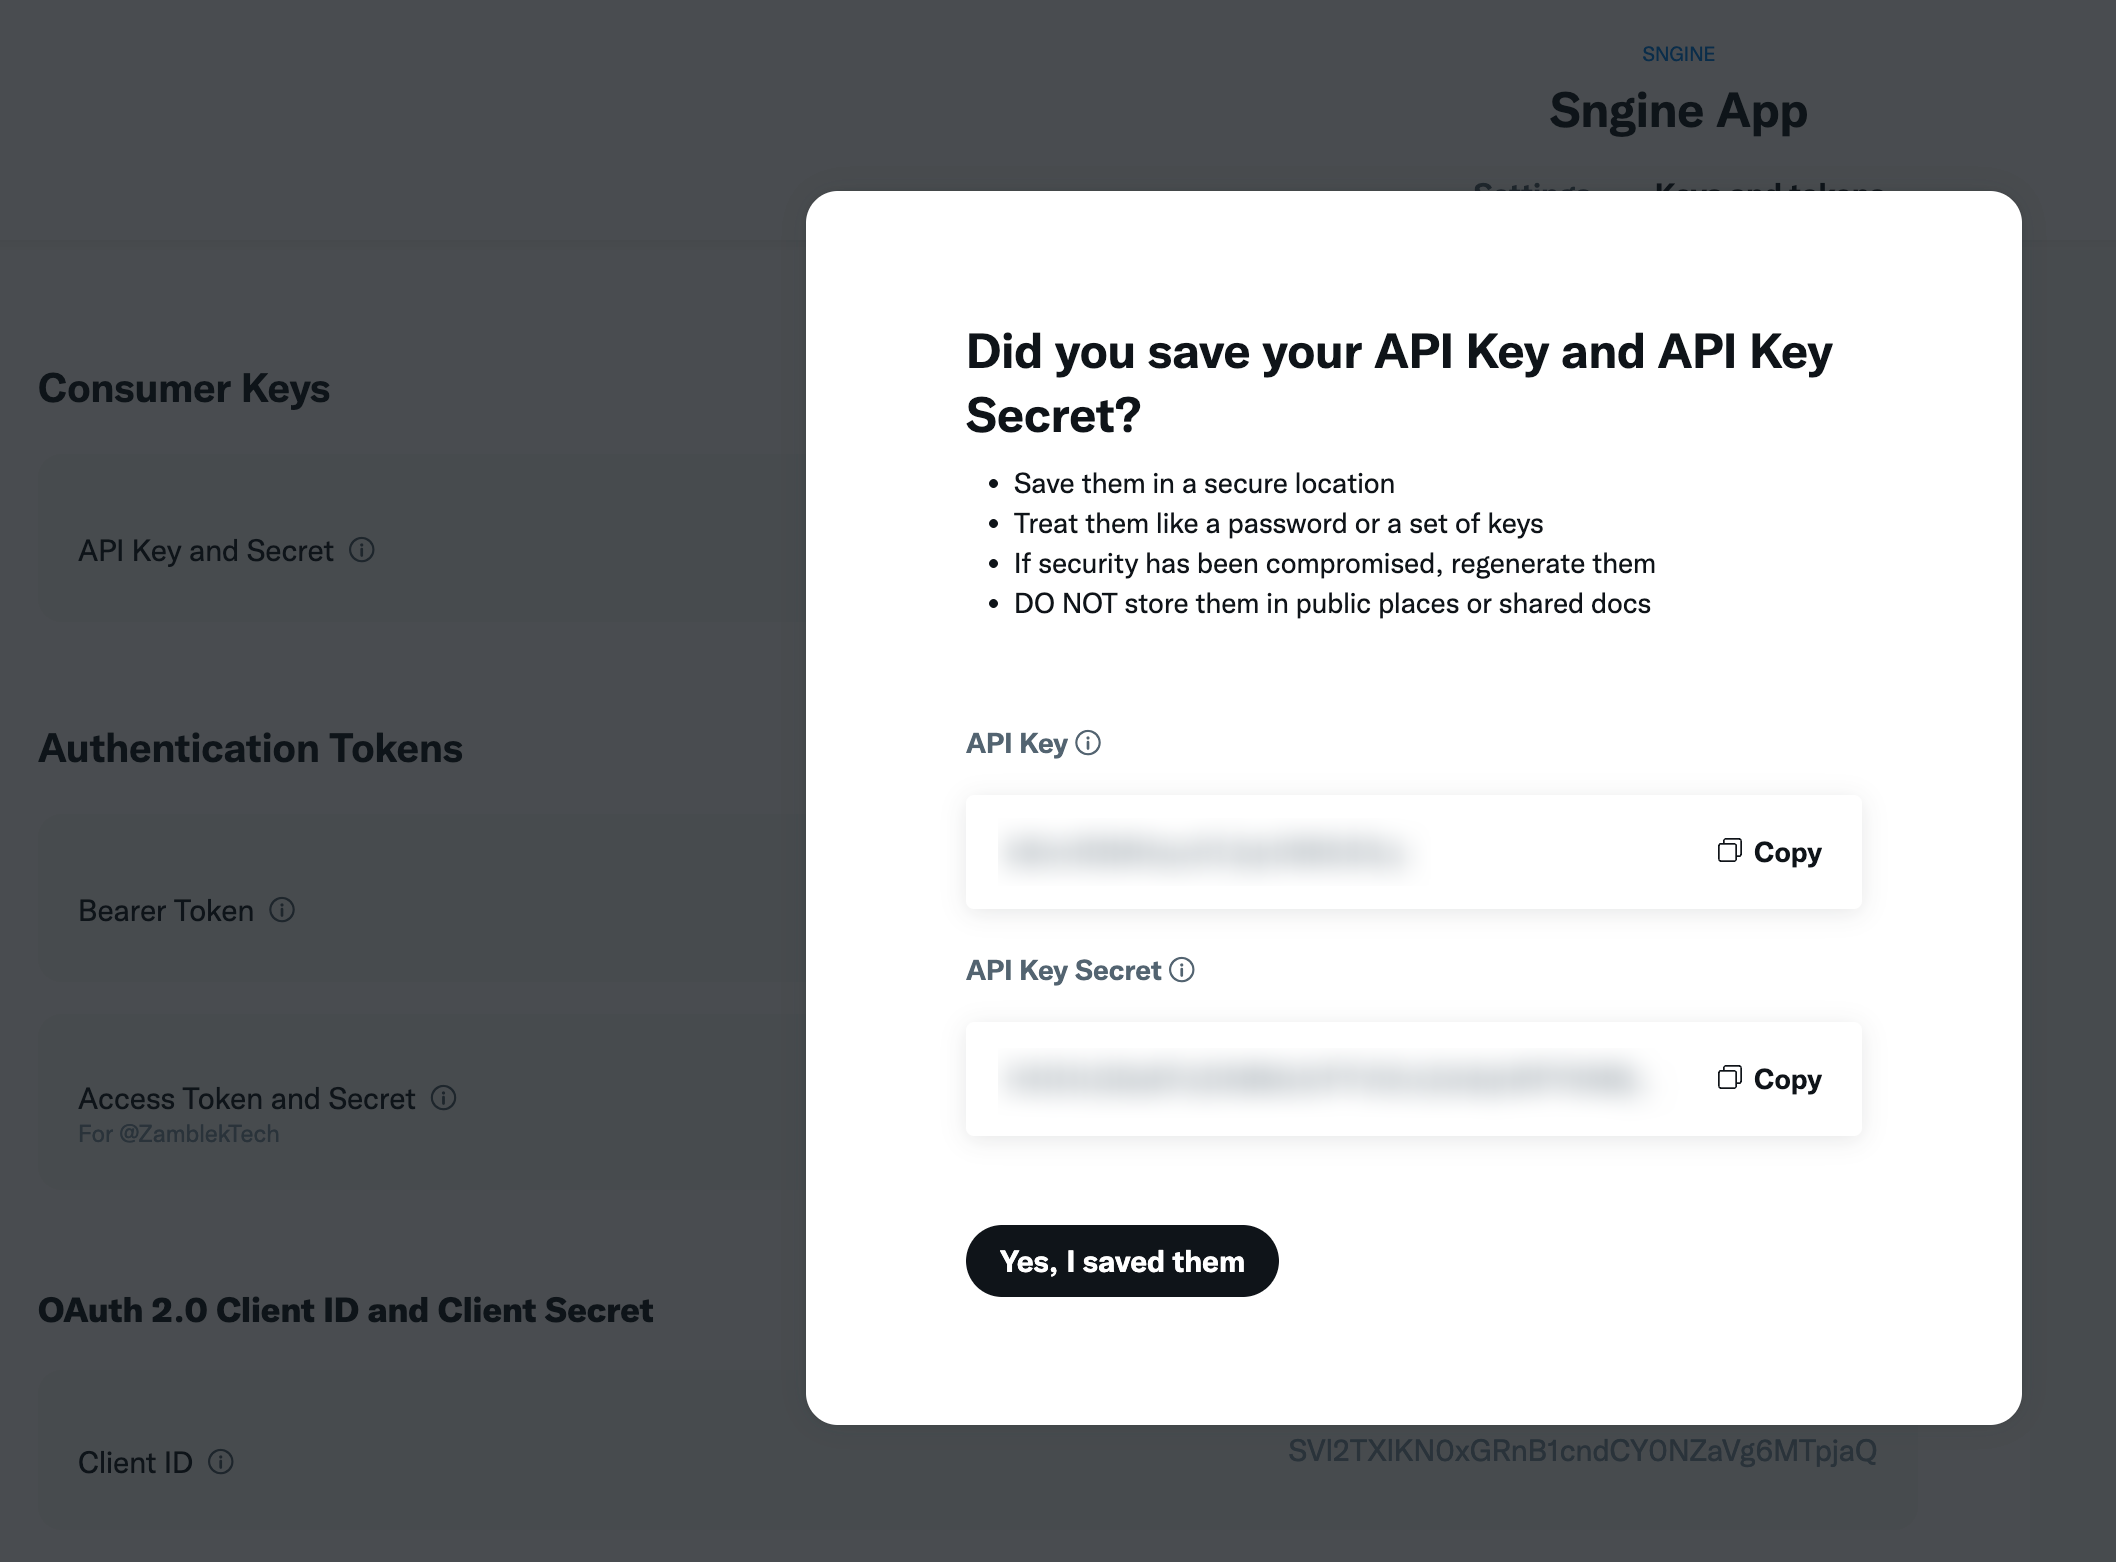Click the info icon next to API Key Secret
The image size is (2116, 1562).
[x=1182, y=970]
